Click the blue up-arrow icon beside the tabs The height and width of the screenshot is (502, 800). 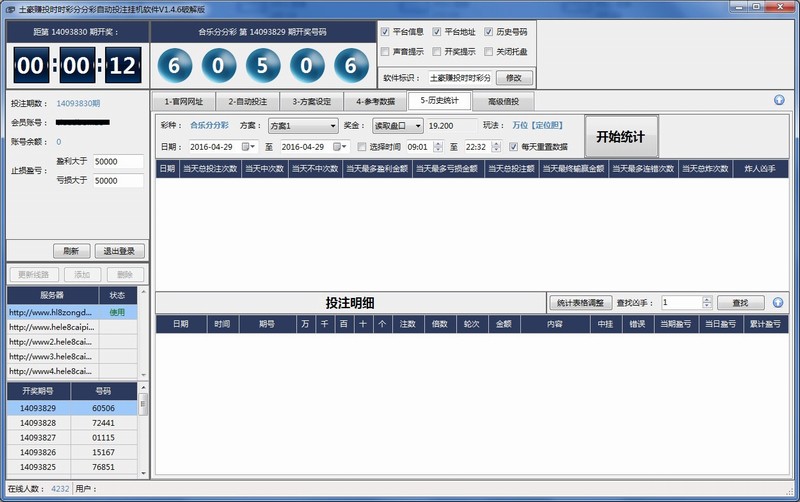click(x=778, y=100)
